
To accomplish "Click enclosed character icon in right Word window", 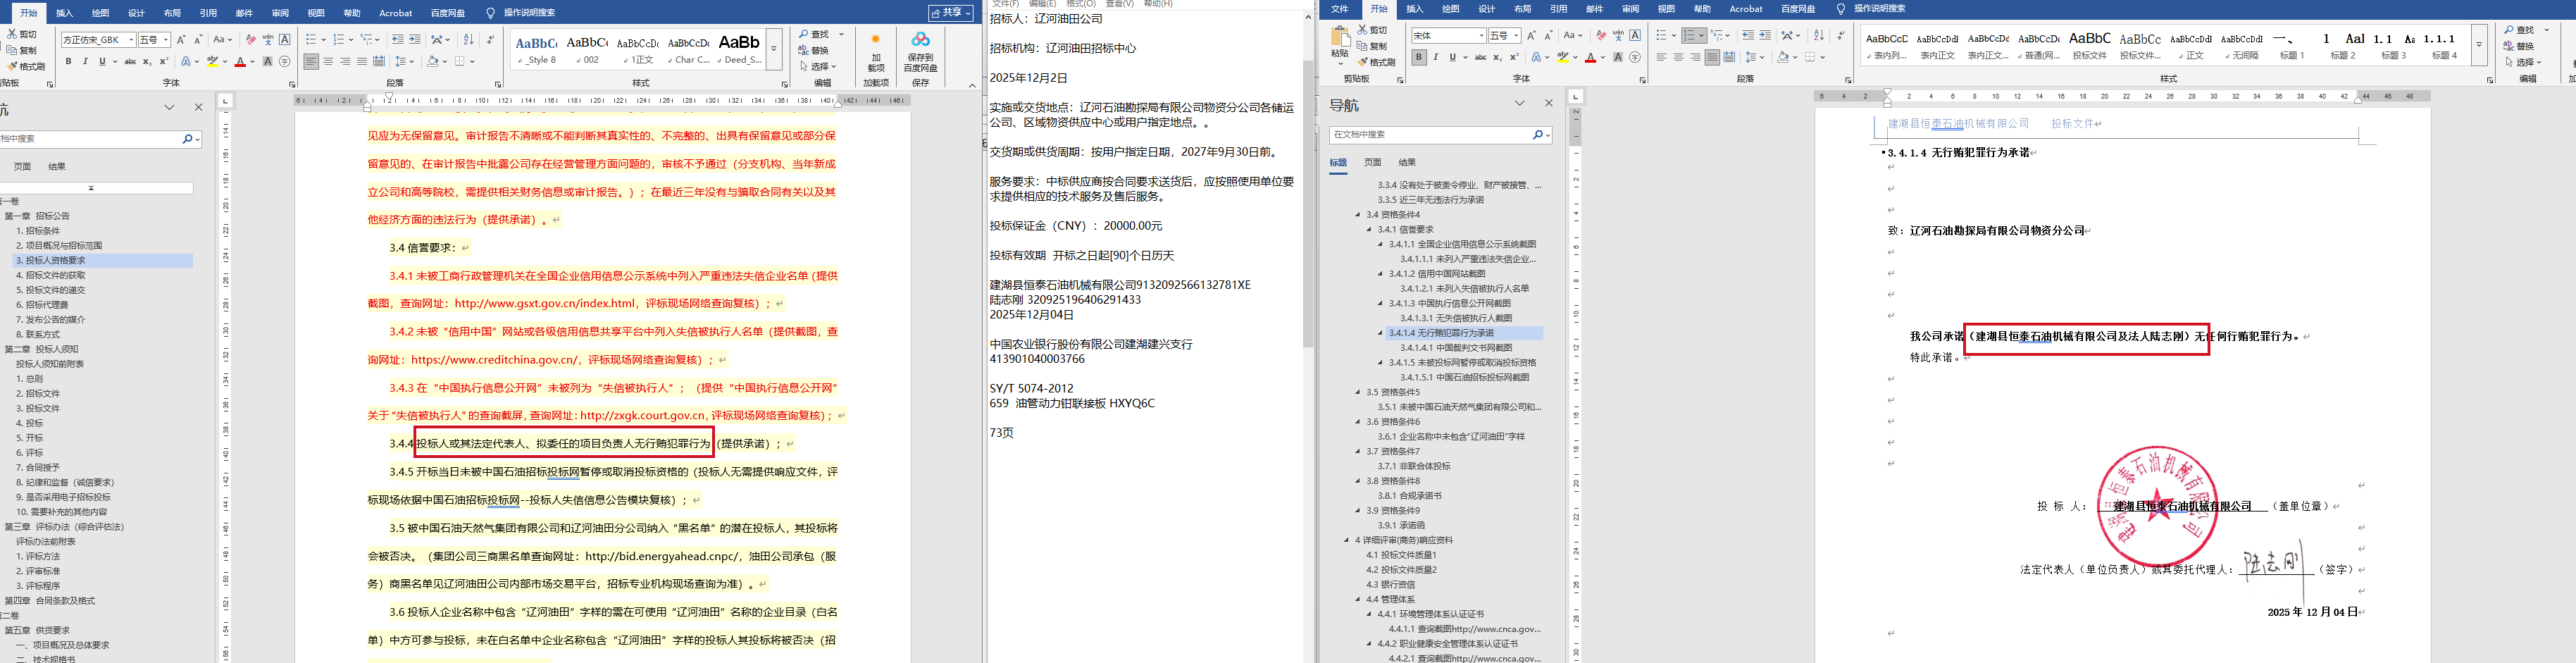I will pyautogui.click(x=1635, y=58).
